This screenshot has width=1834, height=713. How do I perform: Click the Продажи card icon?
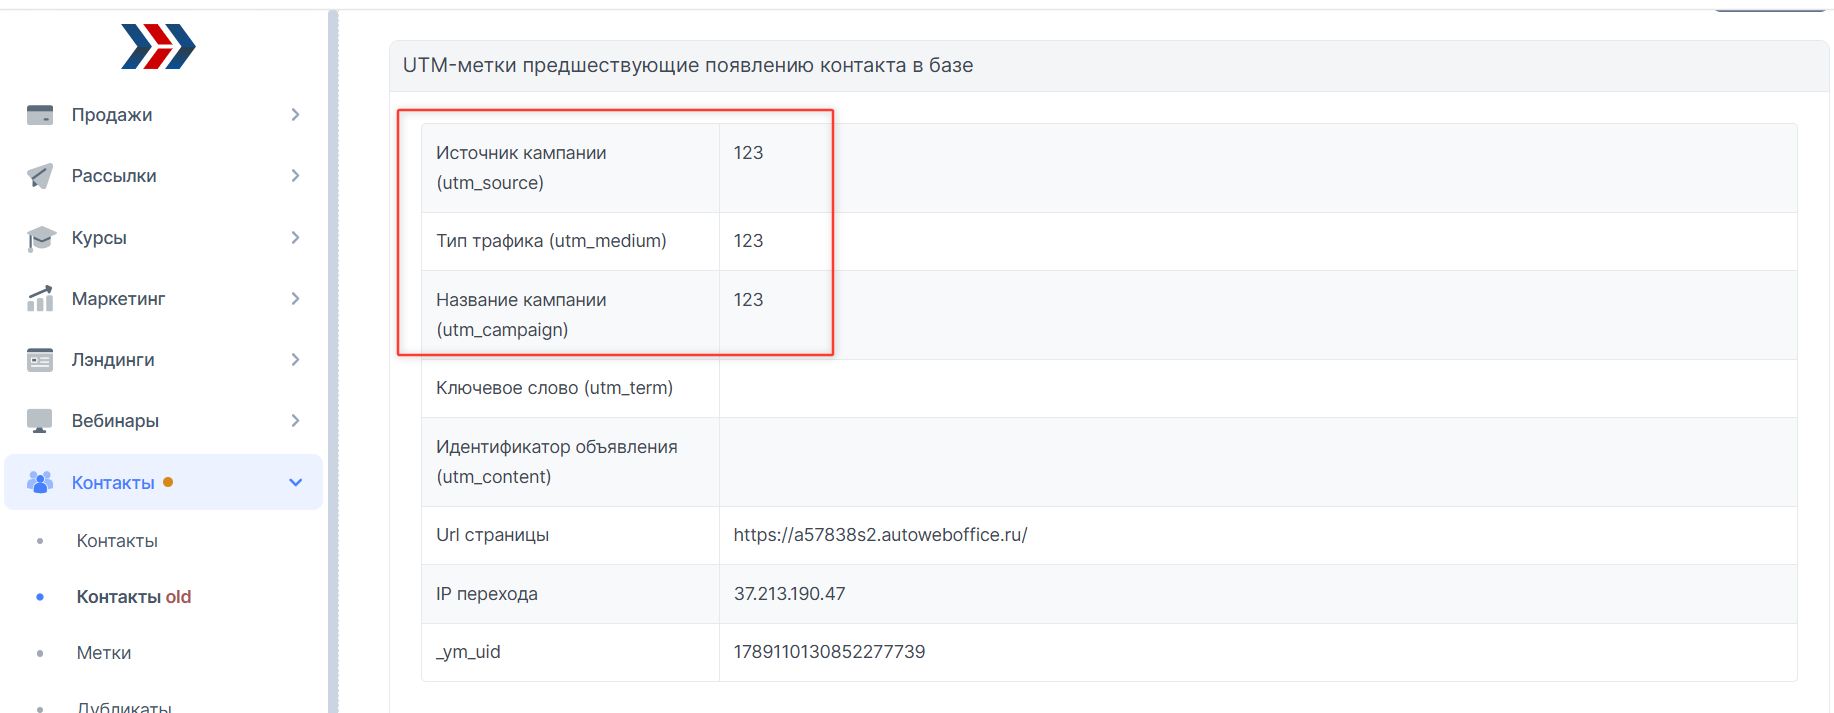(40, 115)
